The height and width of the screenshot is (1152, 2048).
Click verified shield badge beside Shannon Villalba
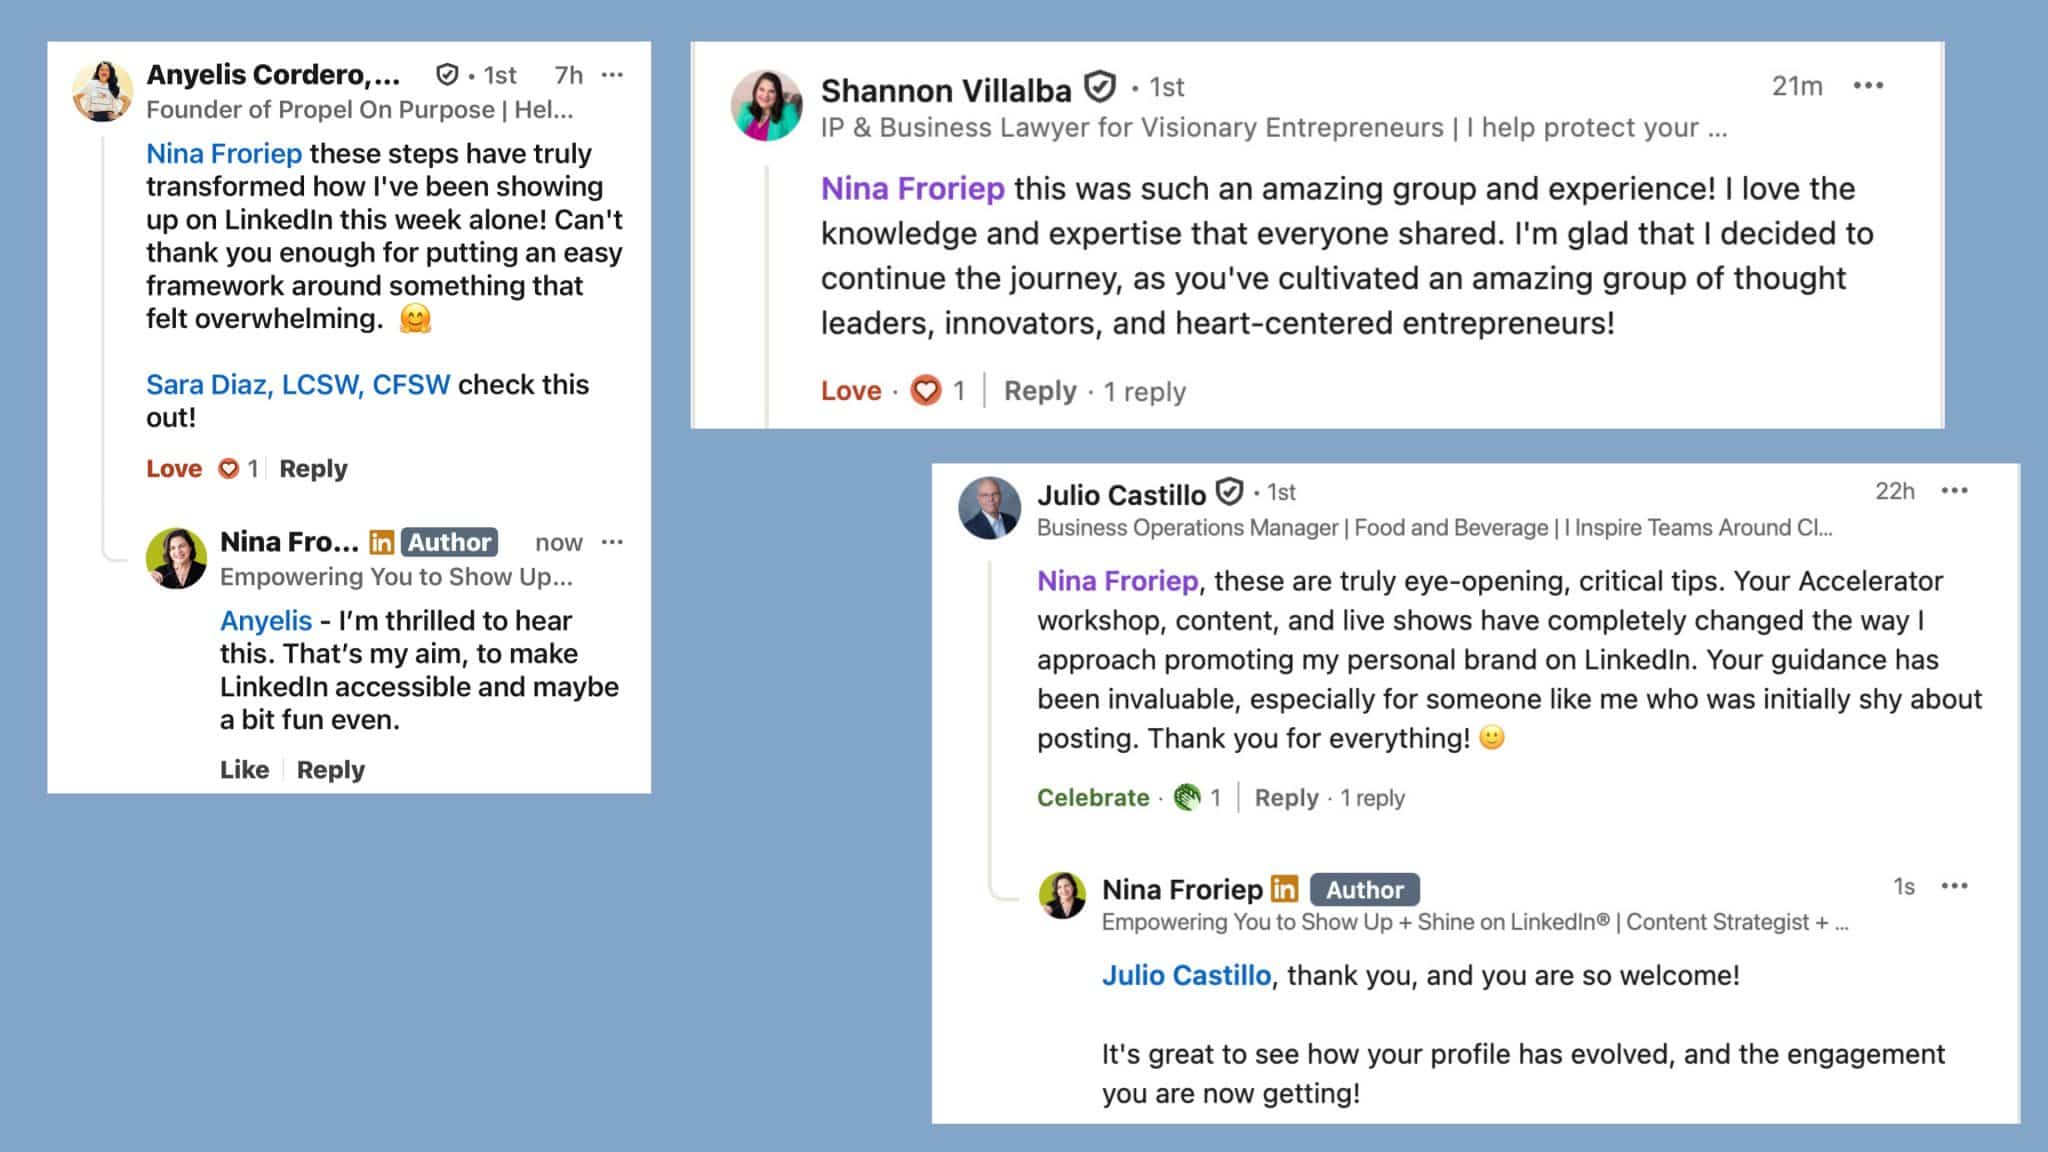(x=1100, y=88)
